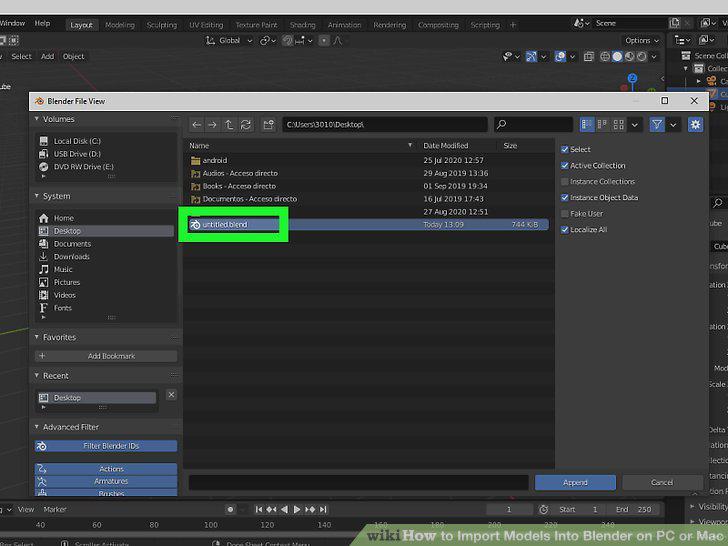Switch to thumbnail display mode
The image size is (728, 546).
click(x=618, y=124)
